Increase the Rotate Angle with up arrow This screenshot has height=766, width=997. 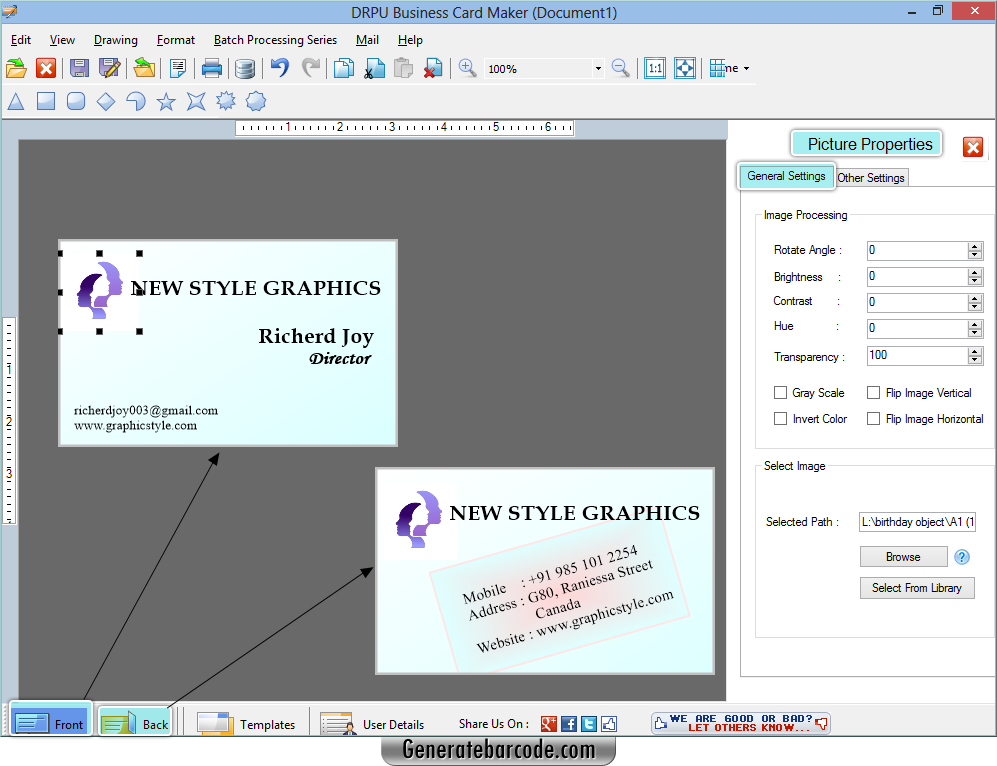[x=975, y=247]
